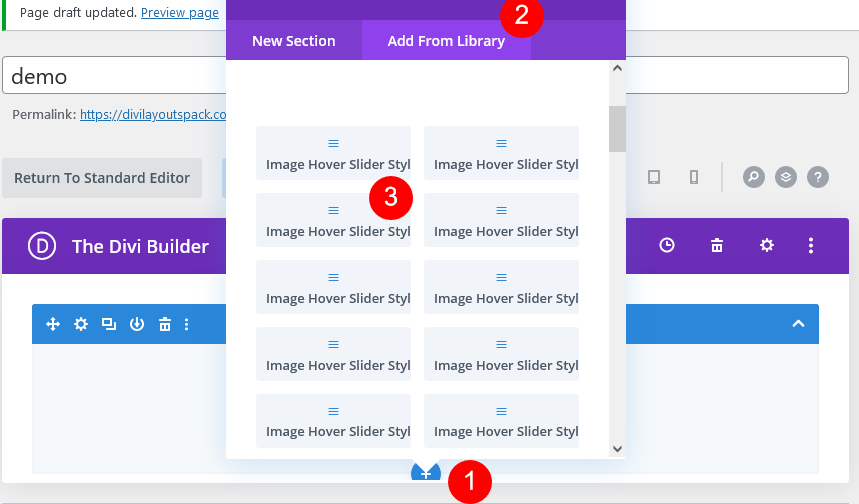
Task: Select the Add From Library tab
Action: (446, 41)
